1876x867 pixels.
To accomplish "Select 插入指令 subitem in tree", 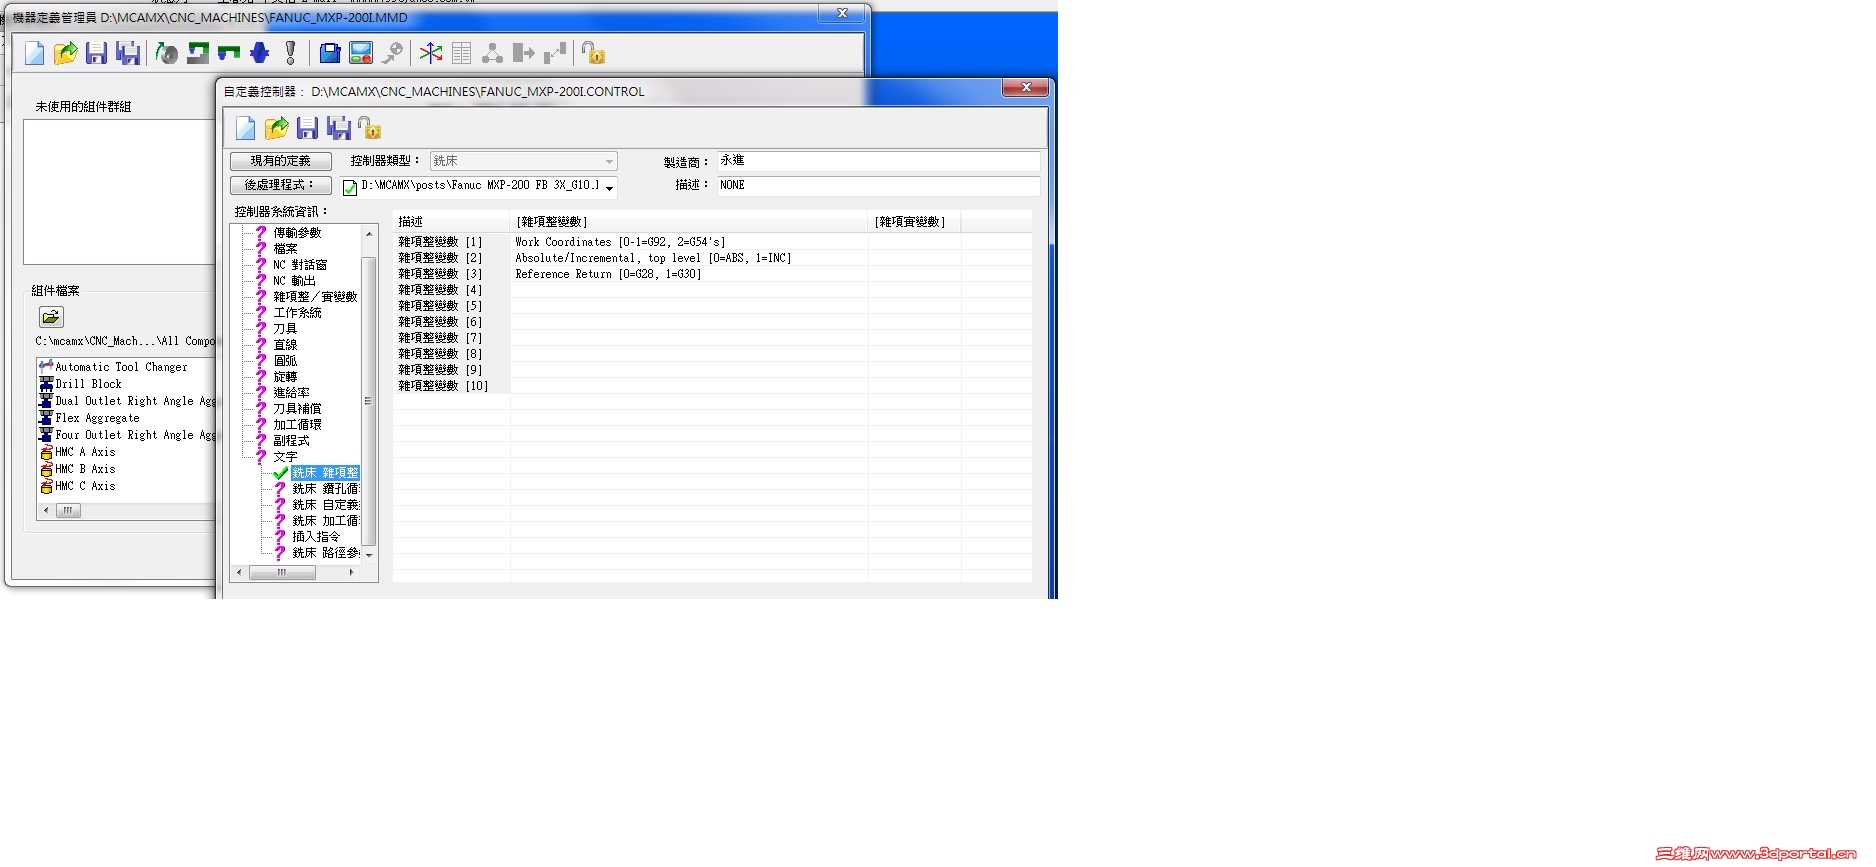I will click(316, 537).
